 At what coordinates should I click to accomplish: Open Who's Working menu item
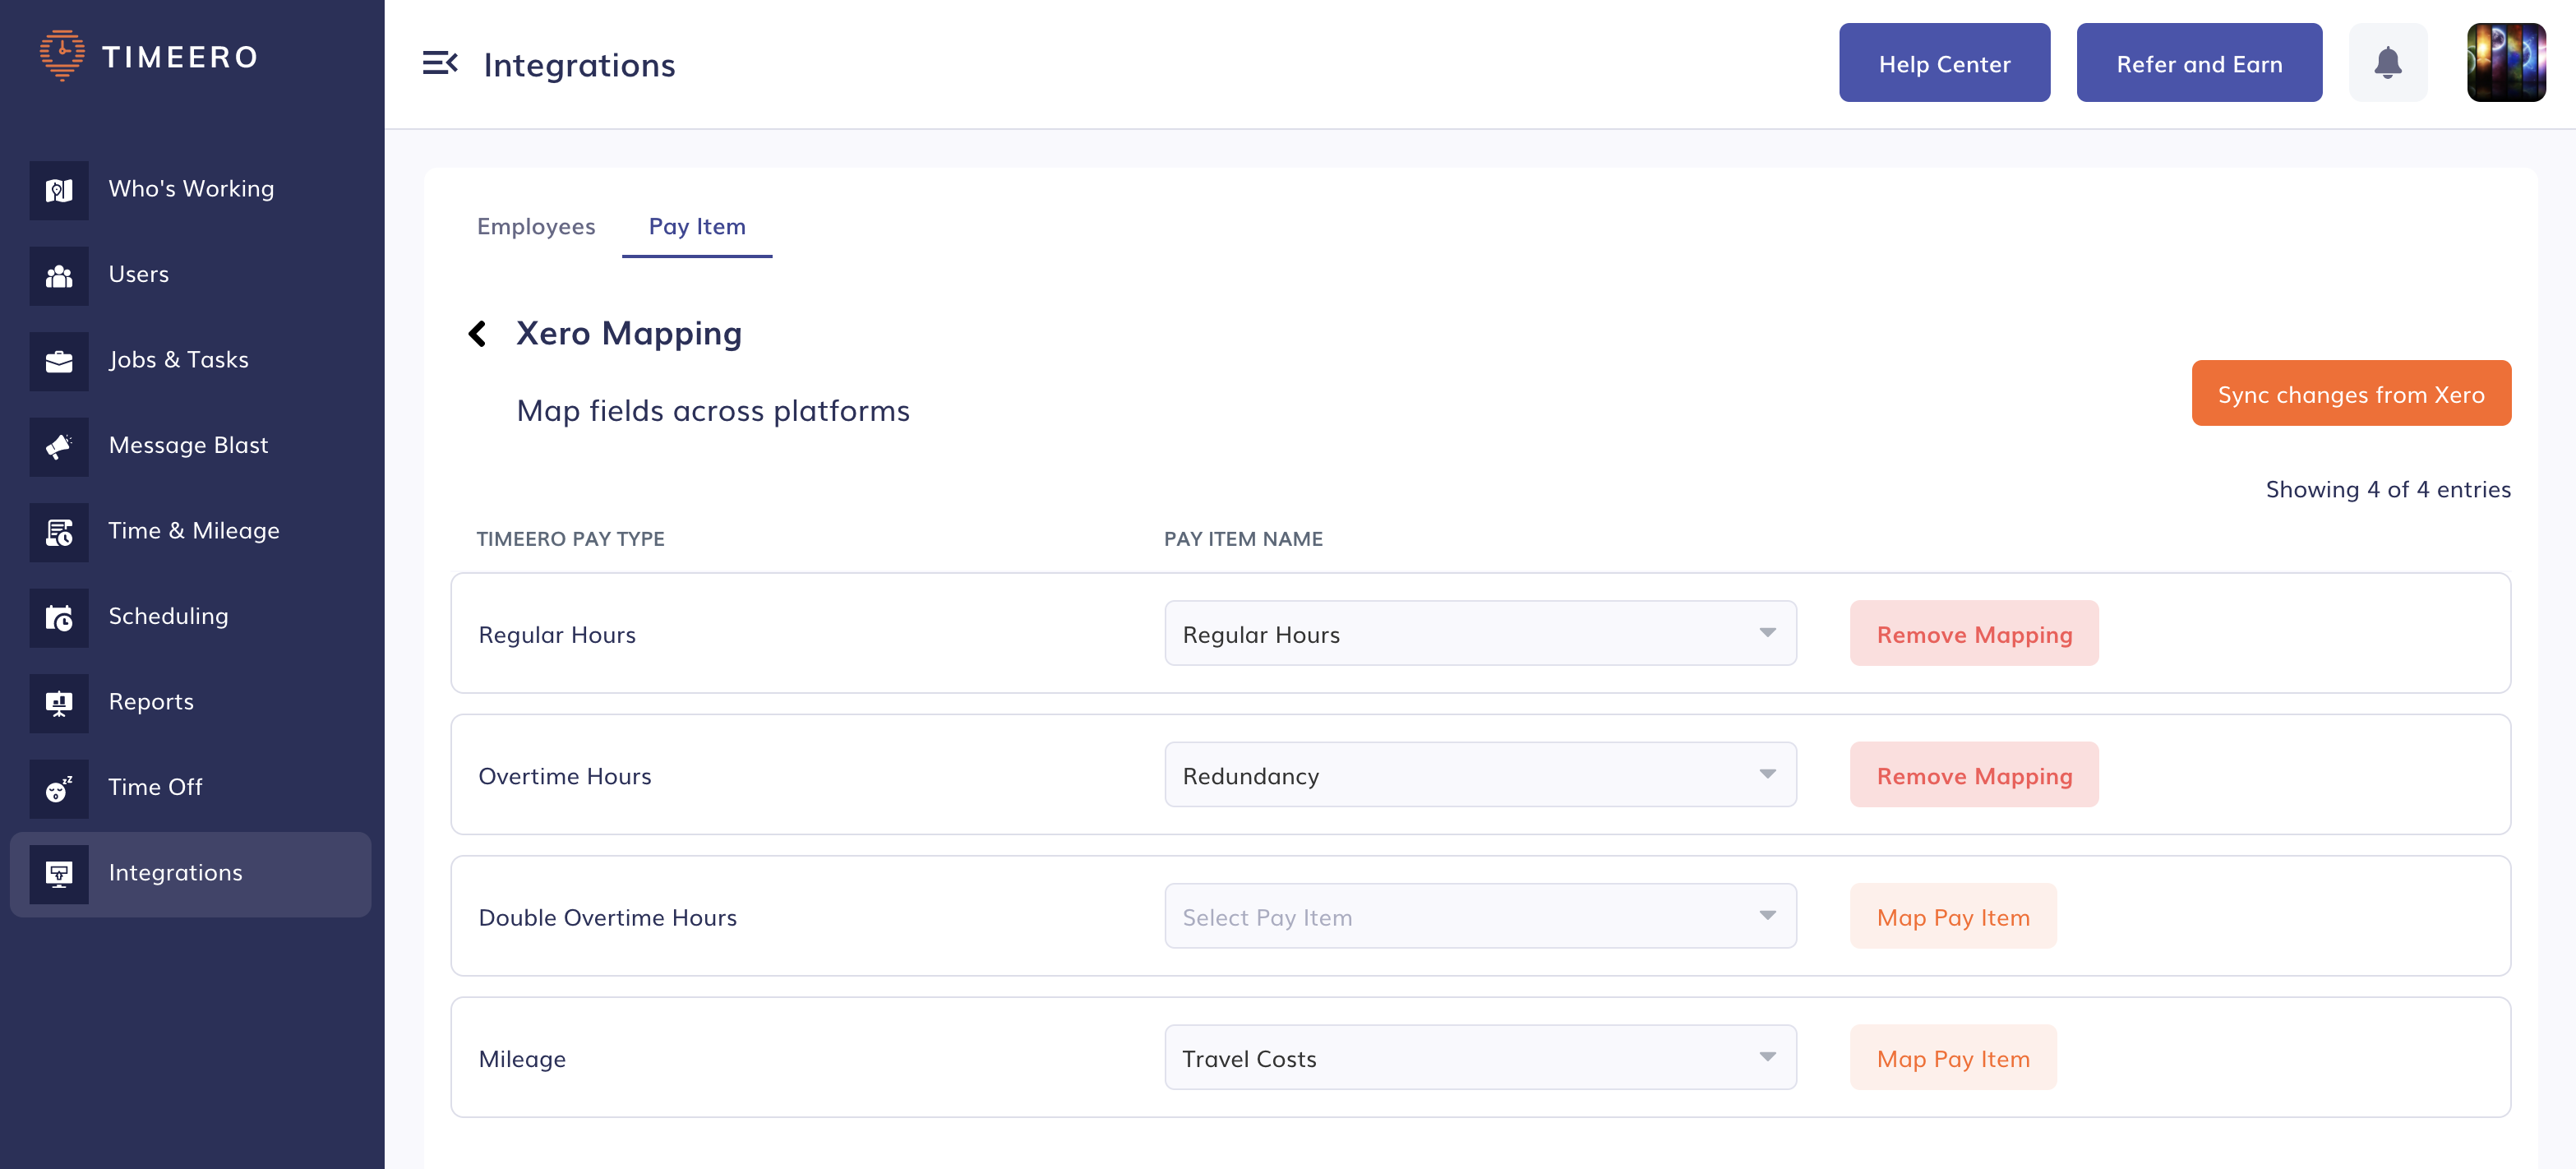point(190,190)
